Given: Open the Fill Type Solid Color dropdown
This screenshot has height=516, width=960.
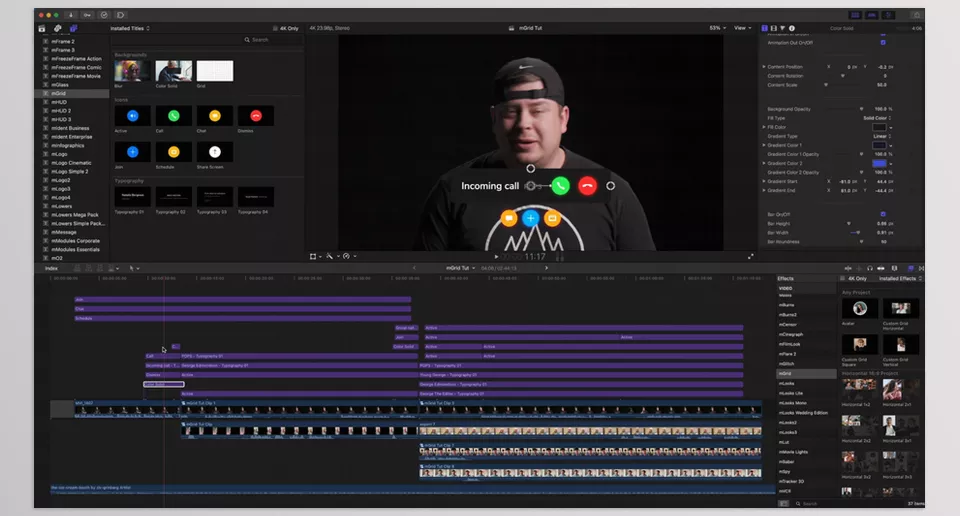Looking at the screenshot, I should tap(877, 118).
